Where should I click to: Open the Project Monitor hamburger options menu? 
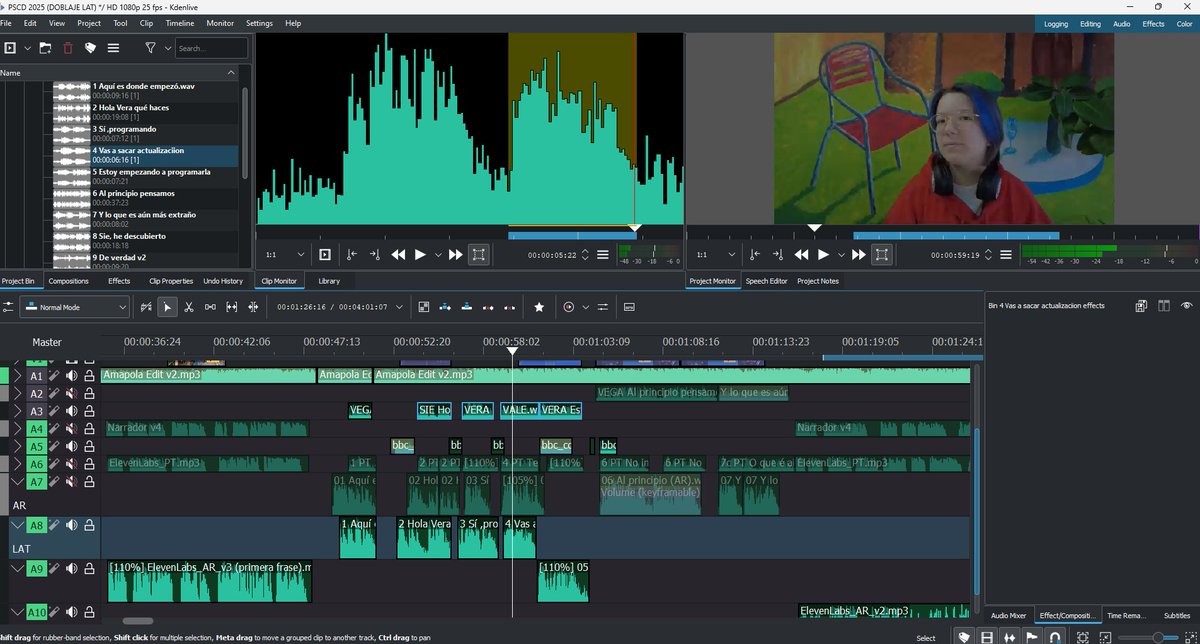coord(1005,255)
